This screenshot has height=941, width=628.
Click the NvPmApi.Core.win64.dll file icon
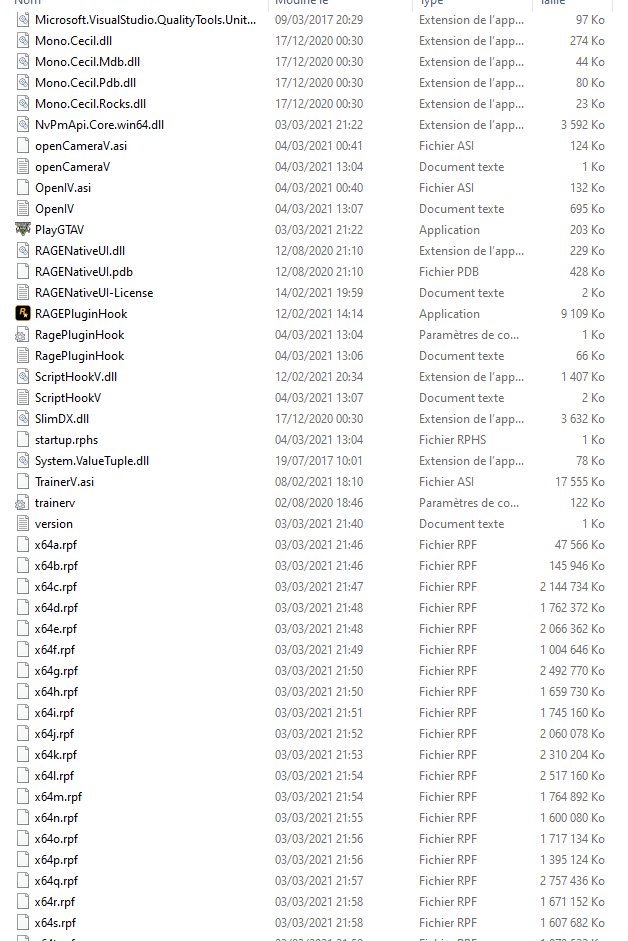[23, 125]
